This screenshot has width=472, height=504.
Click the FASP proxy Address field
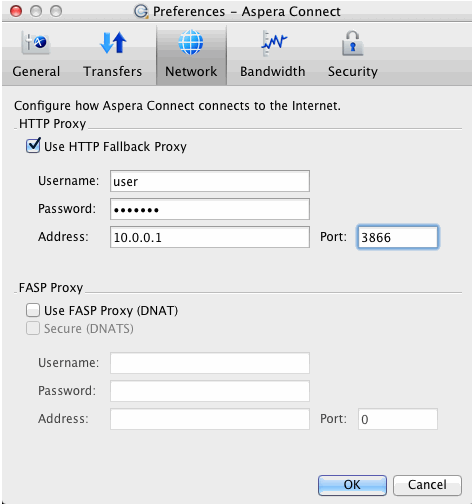click(x=210, y=419)
